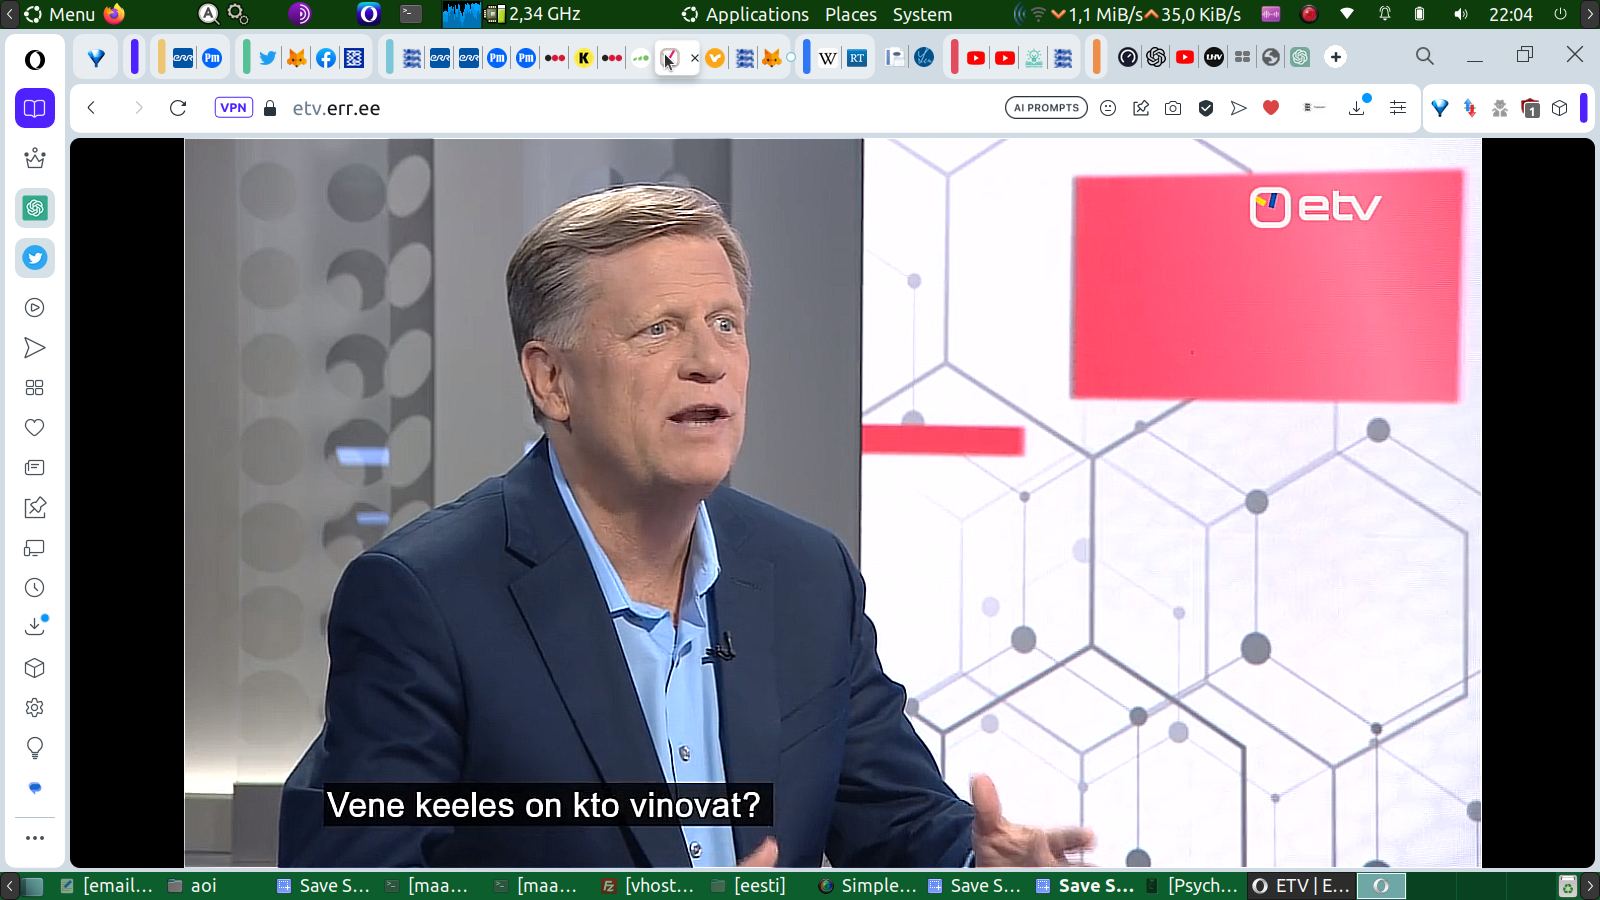This screenshot has width=1600, height=900.
Task: Open the Places menu
Action: (x=851, y=14)
